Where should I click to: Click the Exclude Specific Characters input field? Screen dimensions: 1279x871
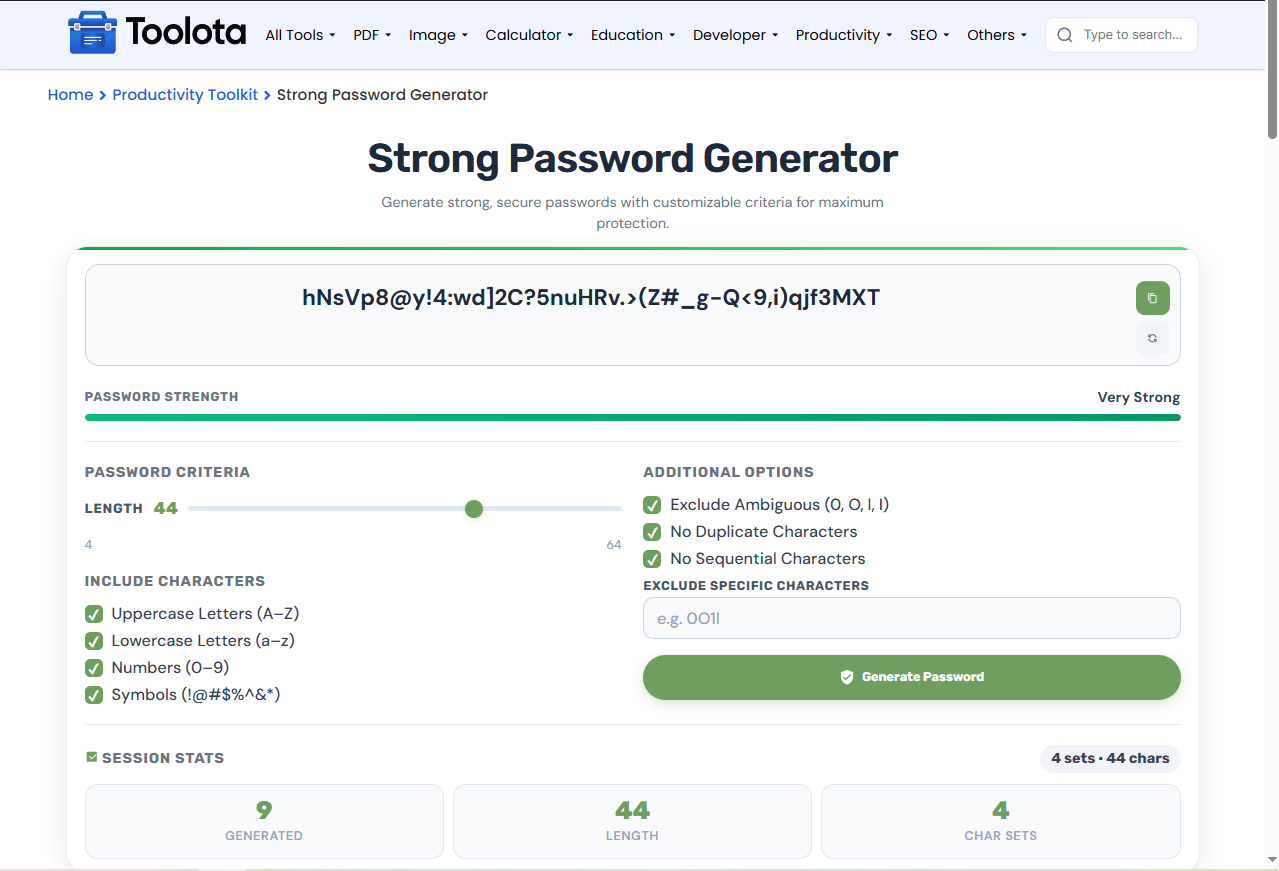(x=911, y=618)
